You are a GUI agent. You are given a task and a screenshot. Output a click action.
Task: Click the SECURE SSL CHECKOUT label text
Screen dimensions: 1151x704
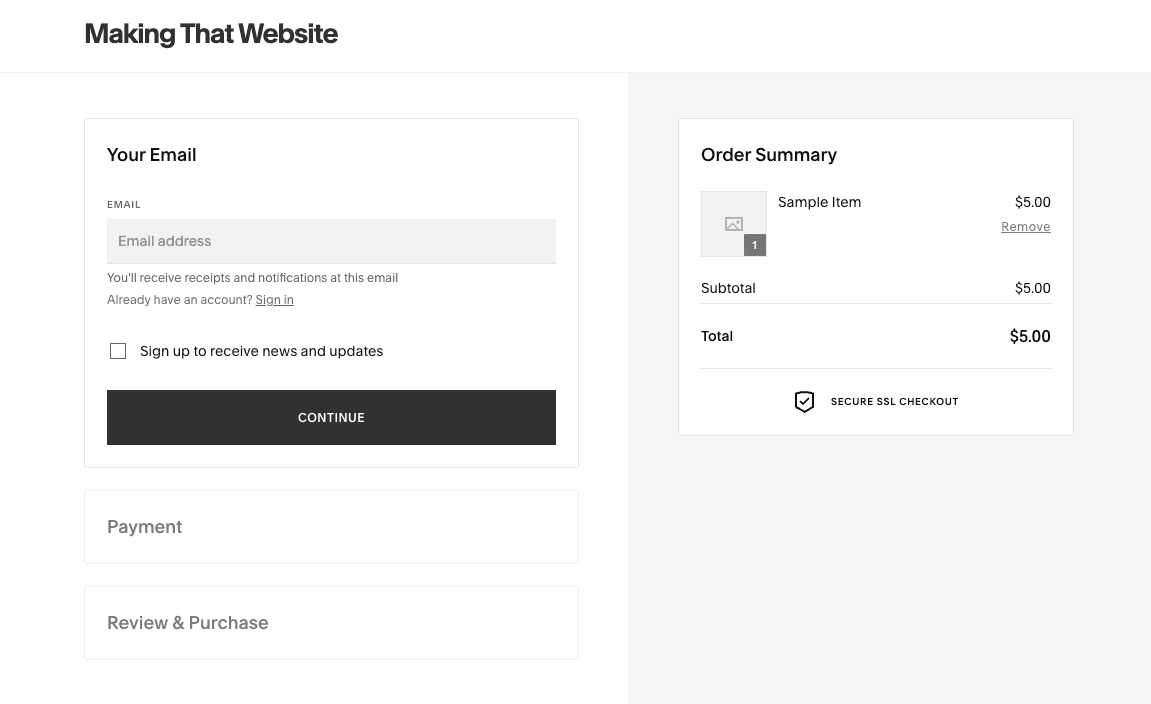894,401
